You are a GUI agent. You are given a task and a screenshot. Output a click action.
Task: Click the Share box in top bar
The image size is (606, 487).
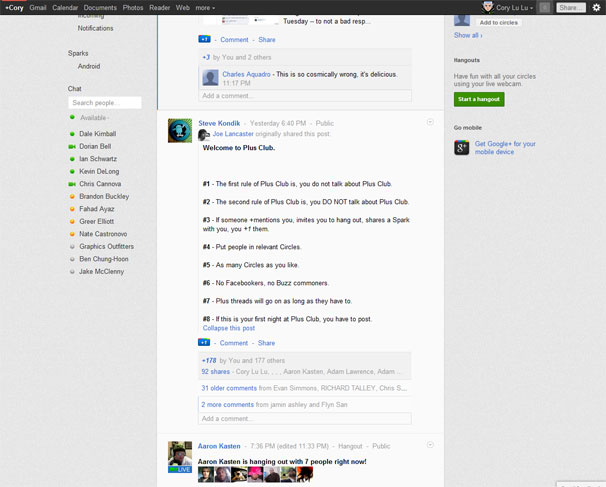pyautogui.click(x=571, y=7)
